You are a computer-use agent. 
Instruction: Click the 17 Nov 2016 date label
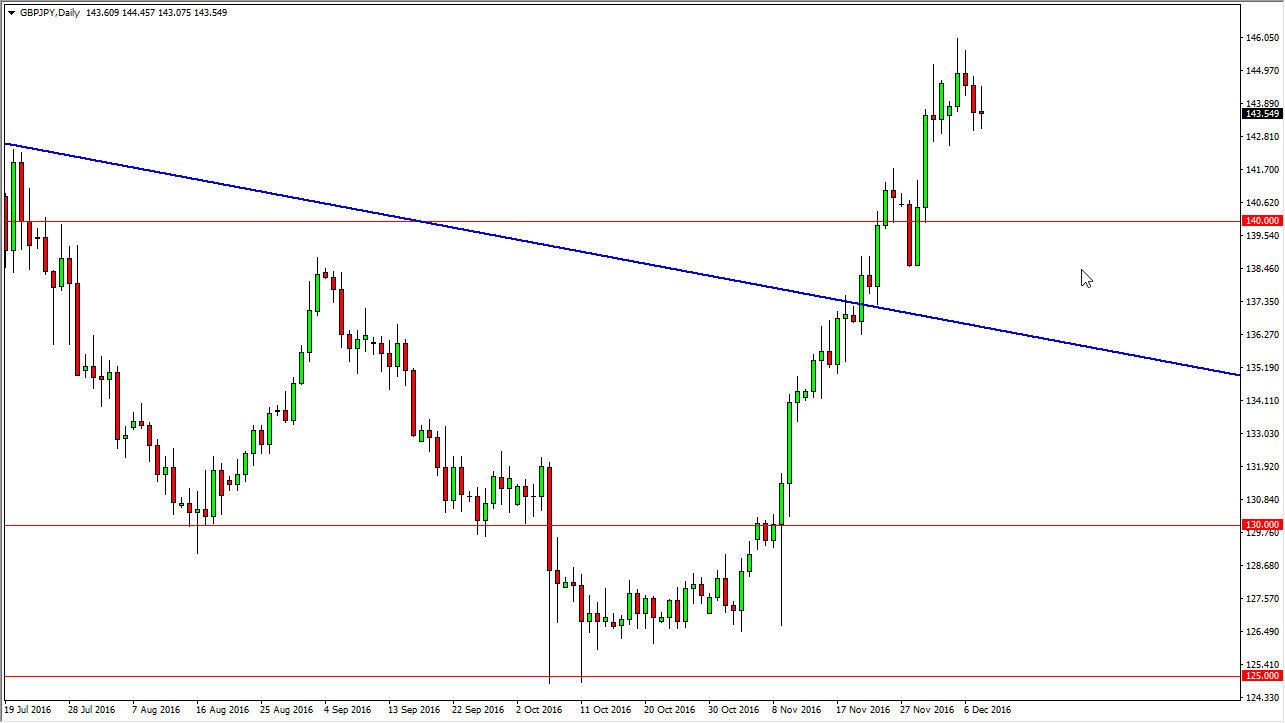(862, 710)
